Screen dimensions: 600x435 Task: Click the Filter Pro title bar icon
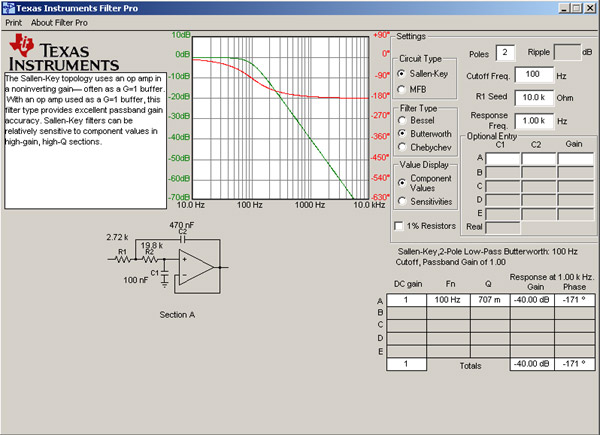[8, 8]
